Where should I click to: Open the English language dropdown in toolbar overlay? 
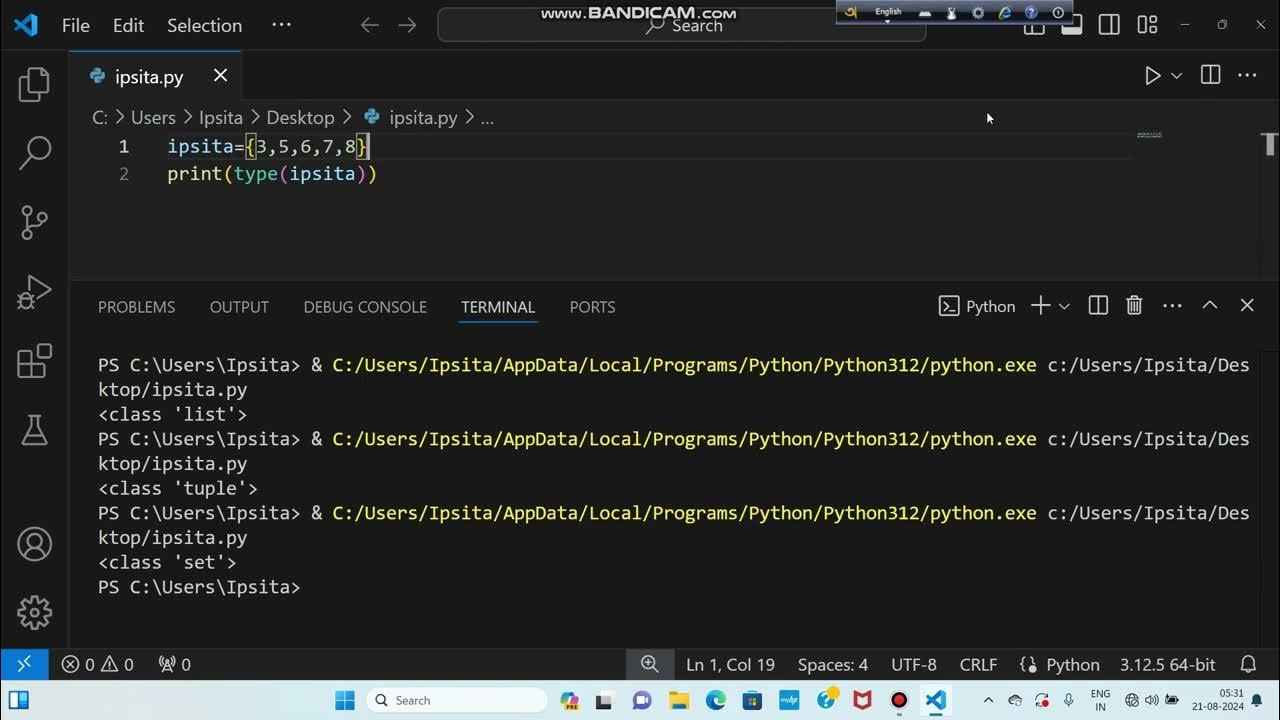coord(888,13)
